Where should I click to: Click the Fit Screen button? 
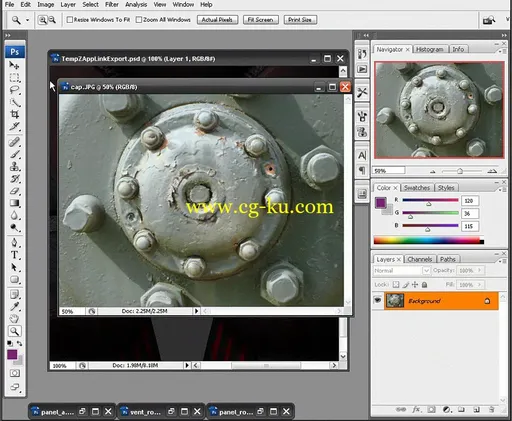click(x=261, y=20)
